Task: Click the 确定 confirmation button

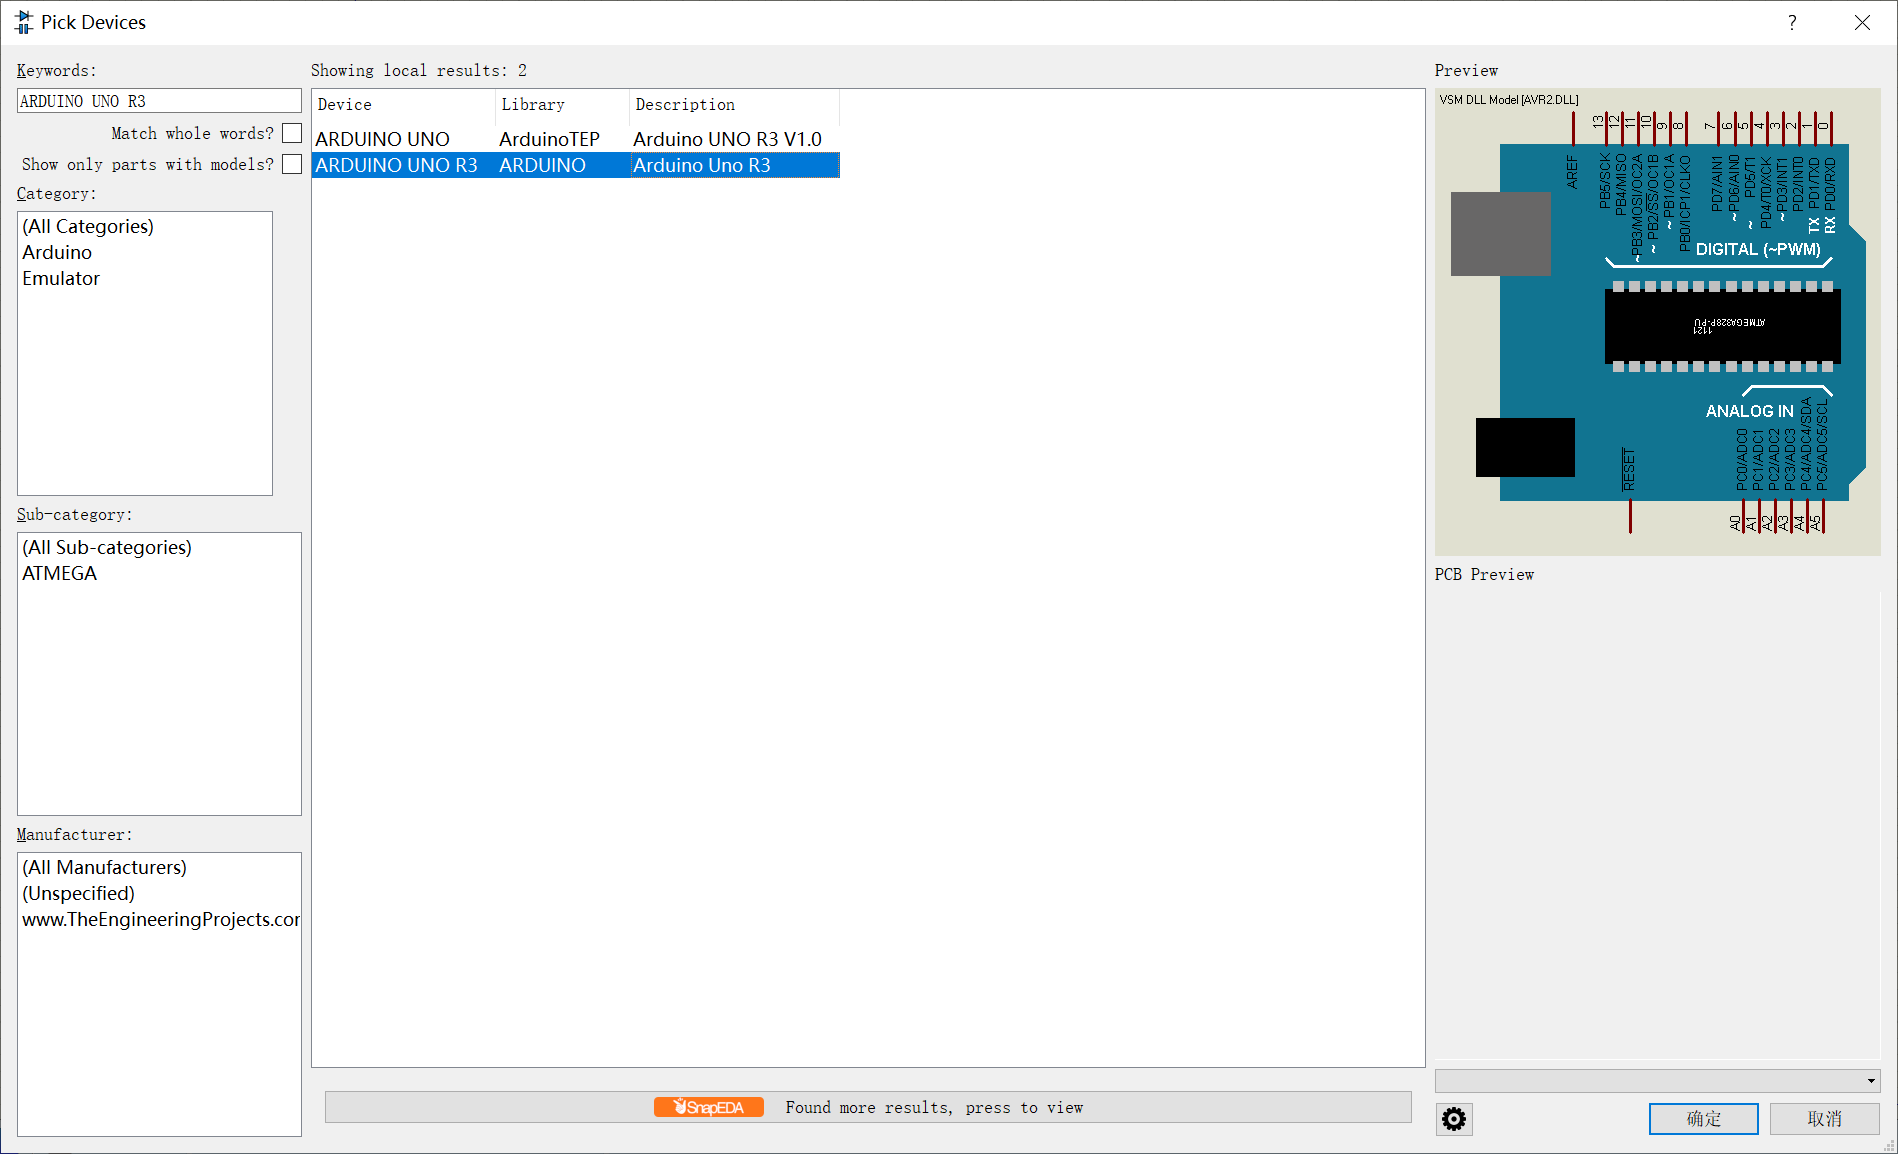Action: [x=1703, y=1119]
